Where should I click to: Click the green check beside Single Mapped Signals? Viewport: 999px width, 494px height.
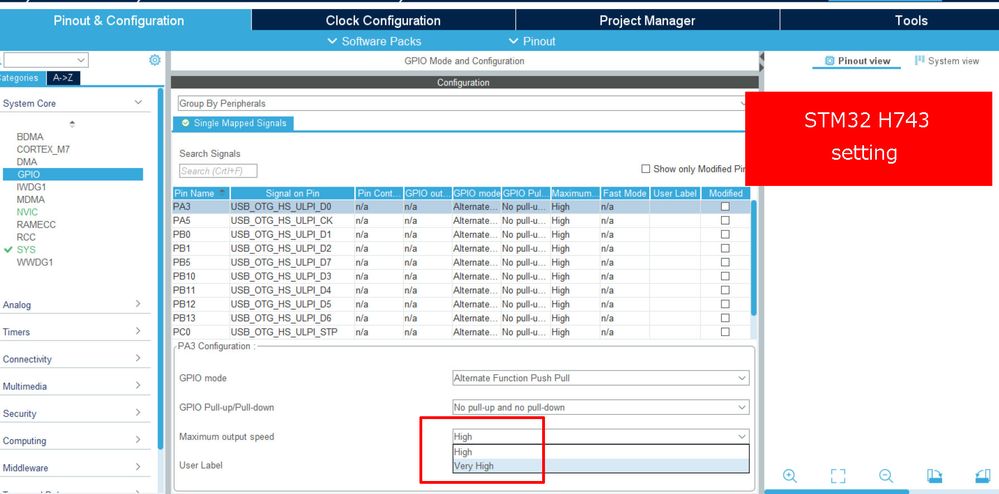[185, 123]
